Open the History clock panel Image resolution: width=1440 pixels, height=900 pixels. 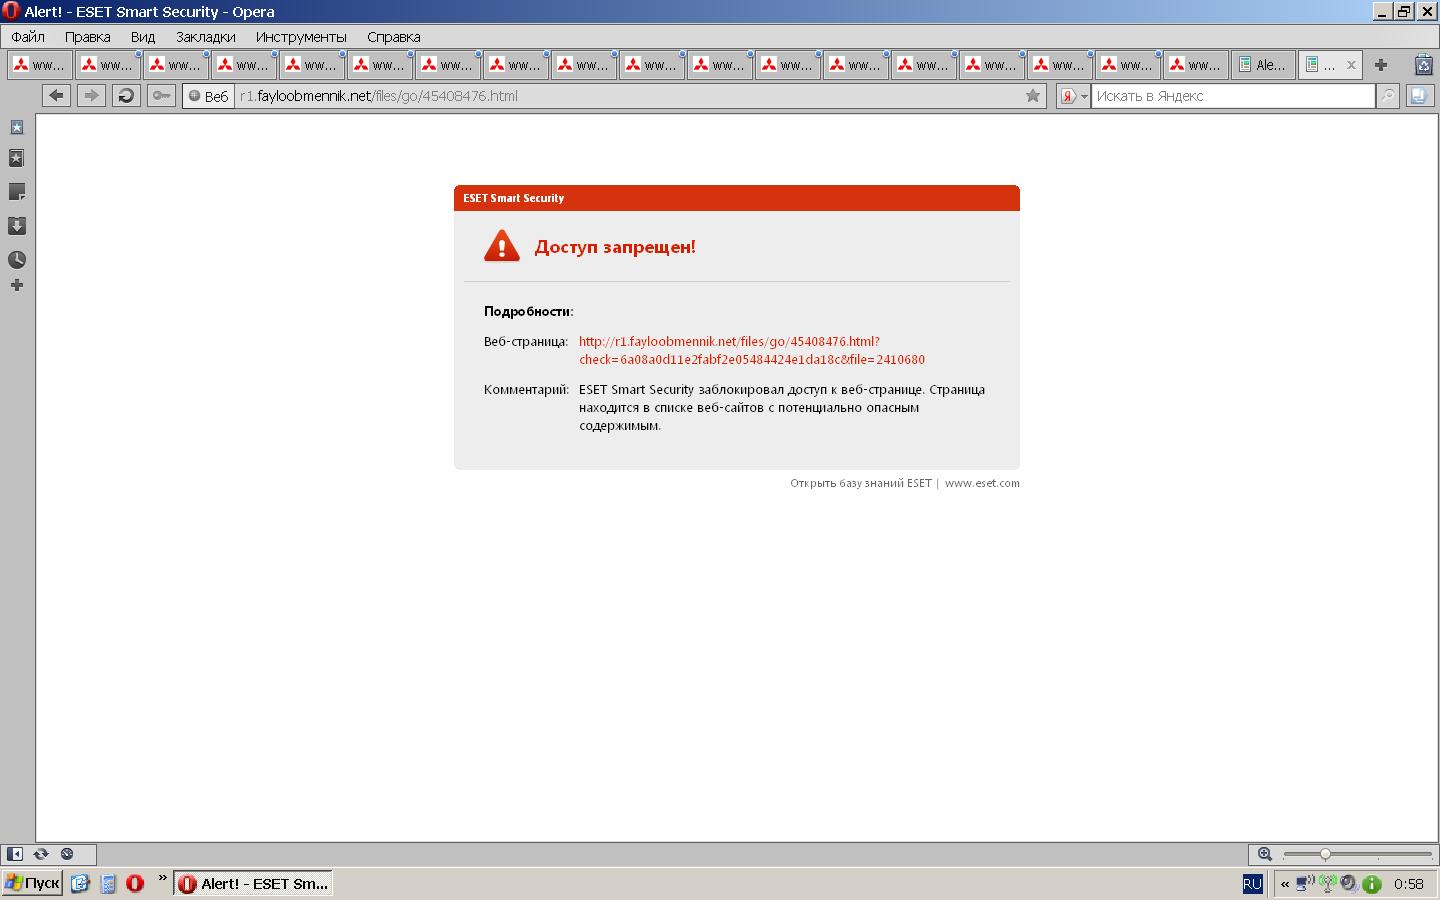point(17,260)
